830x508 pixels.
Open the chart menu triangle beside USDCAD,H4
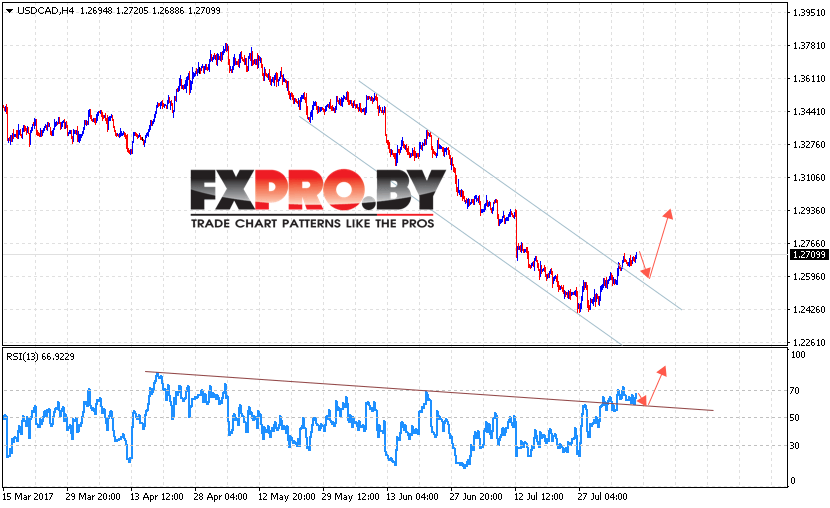click(9, 11)
